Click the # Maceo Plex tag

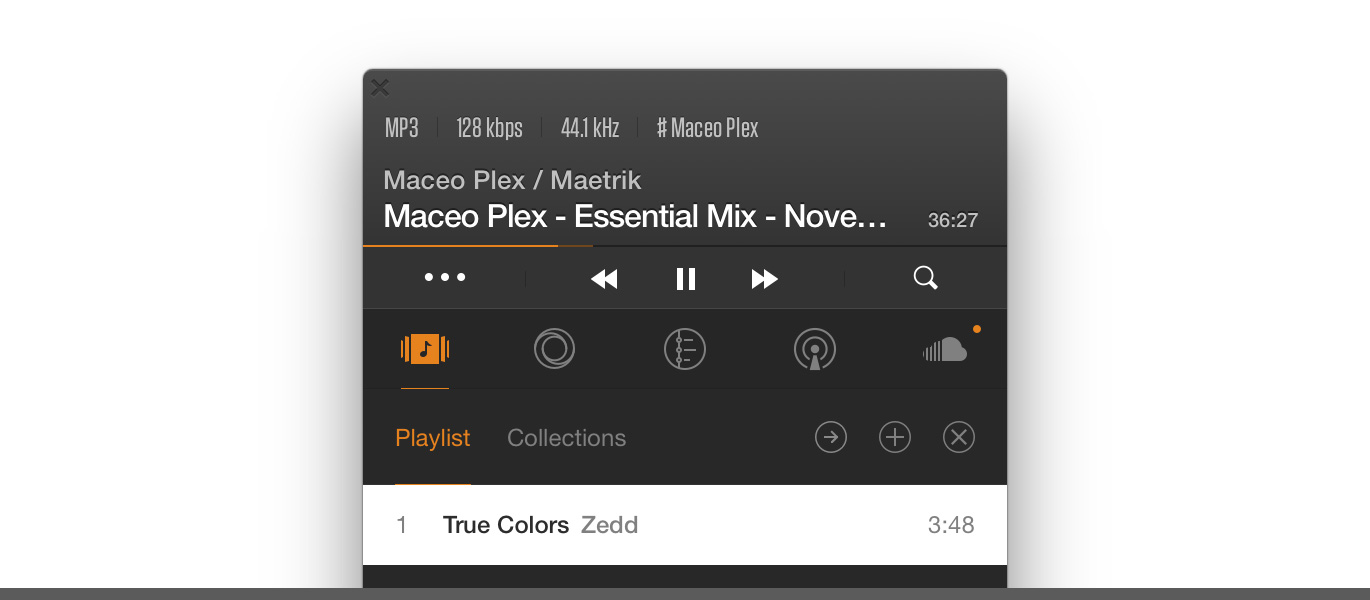pyautogui.click(x=708, y=128)
